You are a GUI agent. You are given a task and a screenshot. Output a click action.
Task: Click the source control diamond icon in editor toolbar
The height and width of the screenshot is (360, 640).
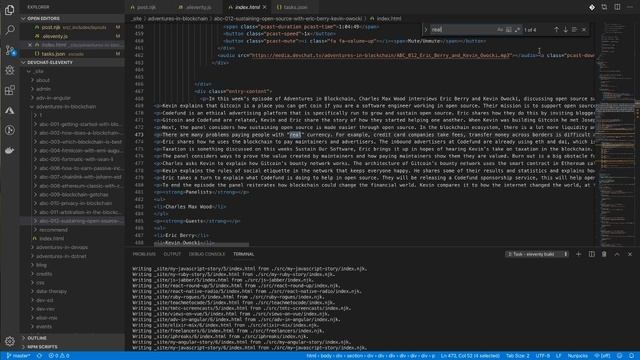[x=591, y=7]
